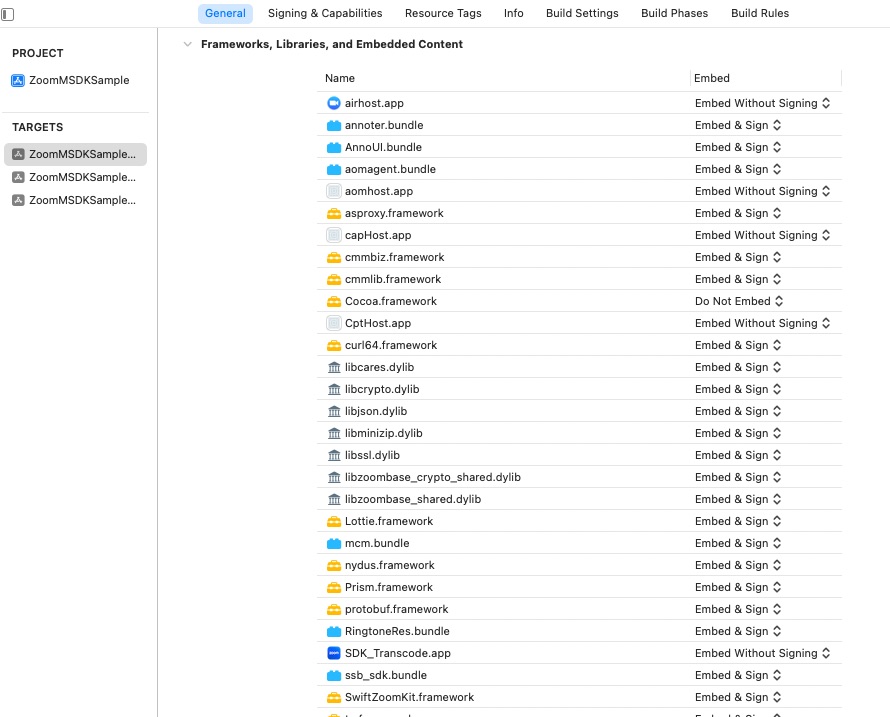This screenshot has width=890, height=717.
Task: Open embed dropdown for libzoombase_shared.dylib
Action: 738,500
